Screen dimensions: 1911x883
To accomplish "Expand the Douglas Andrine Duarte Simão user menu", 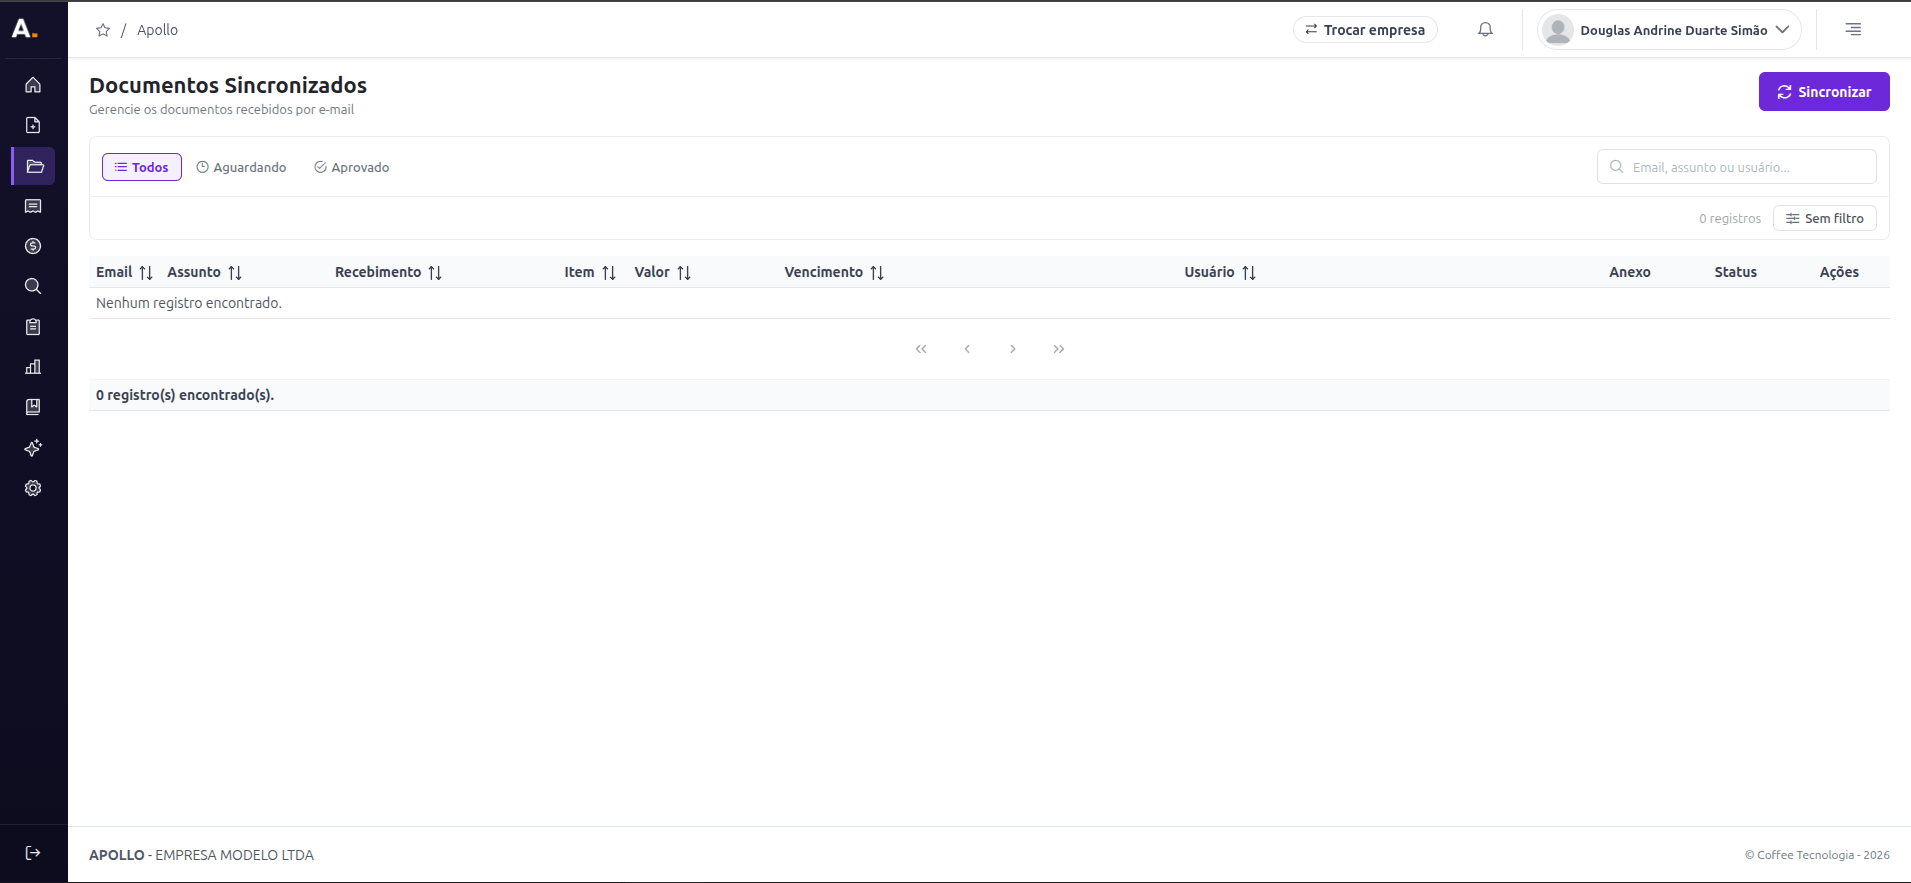I will 1669,30.
